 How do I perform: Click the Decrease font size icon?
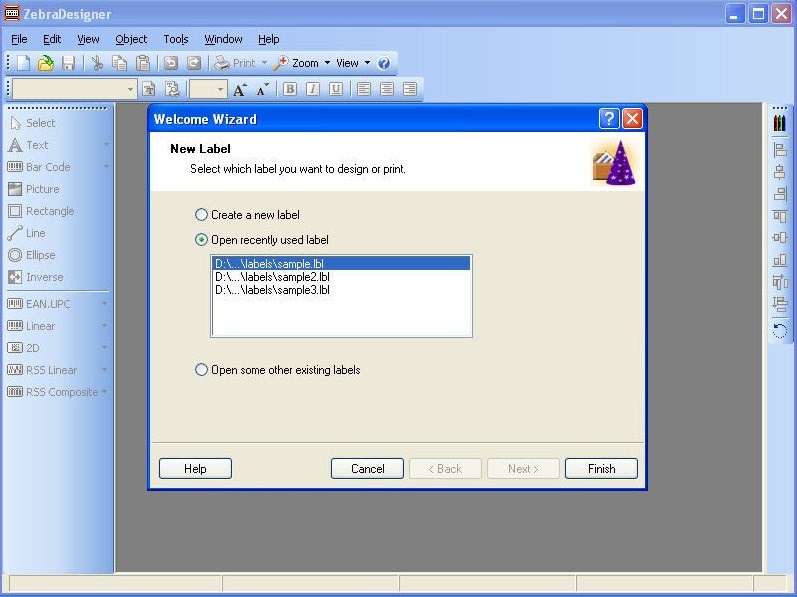[262, 89]
